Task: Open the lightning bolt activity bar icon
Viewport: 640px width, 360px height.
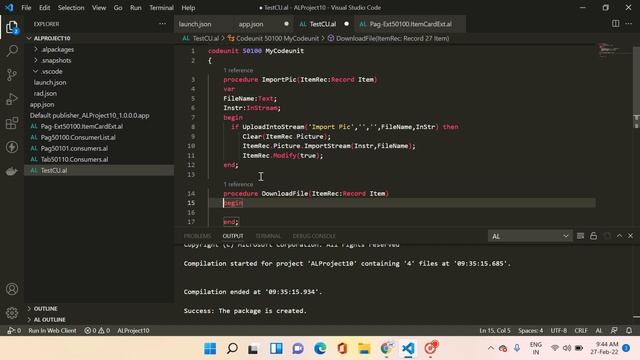Action: coord(12,147)
